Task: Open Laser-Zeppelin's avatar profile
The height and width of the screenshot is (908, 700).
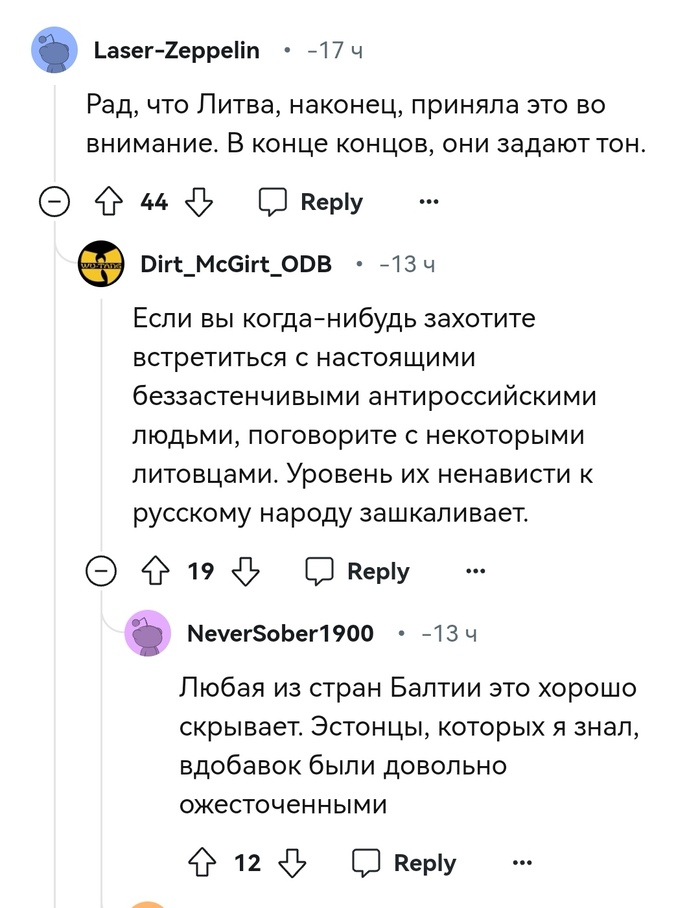Action: coord(55,50)
